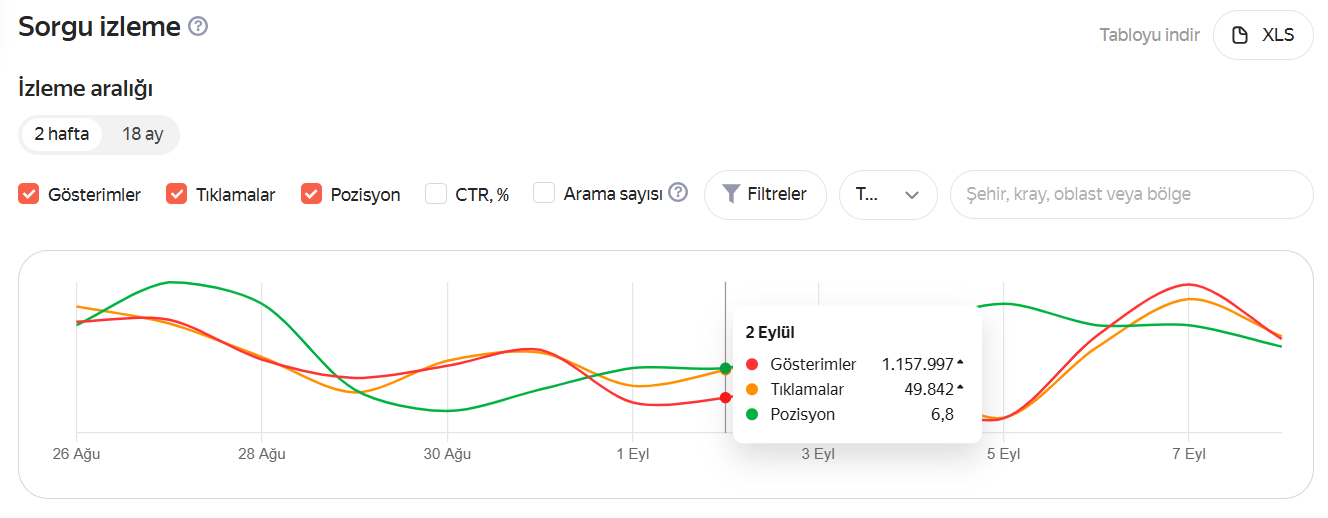Open the Filtreler button
The image size is (1328, 518).
point(765,195)
